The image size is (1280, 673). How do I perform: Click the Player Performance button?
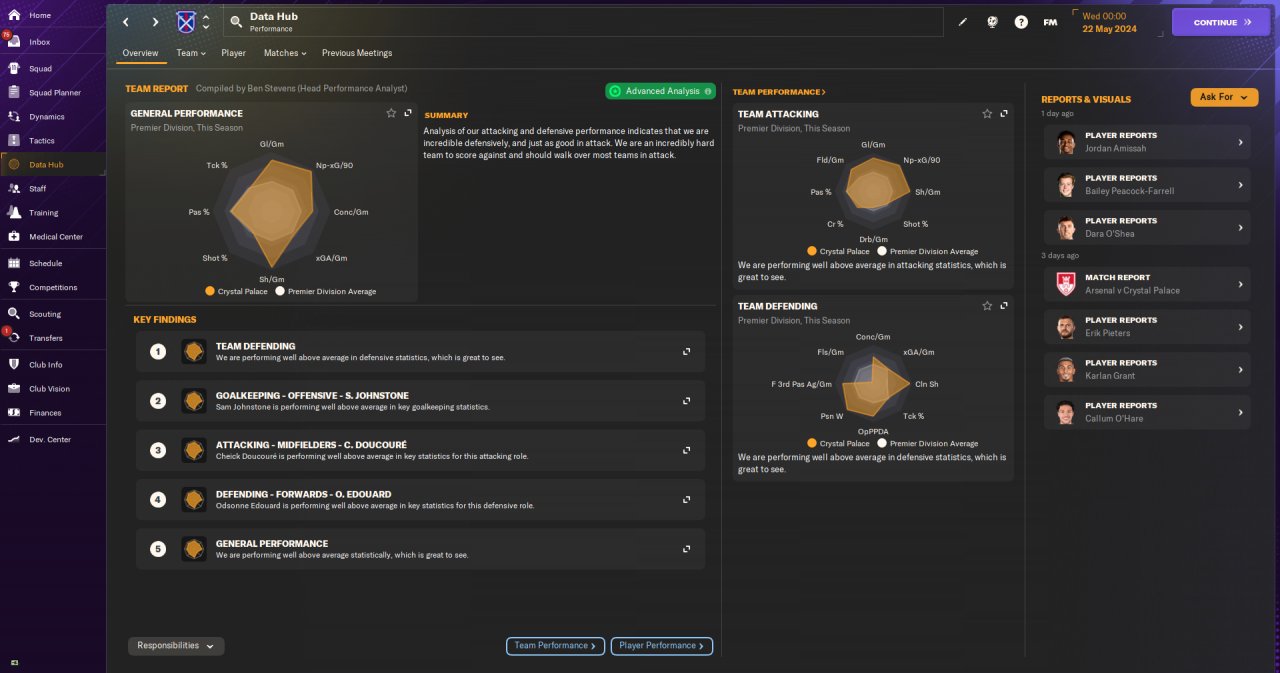(662, 646)
